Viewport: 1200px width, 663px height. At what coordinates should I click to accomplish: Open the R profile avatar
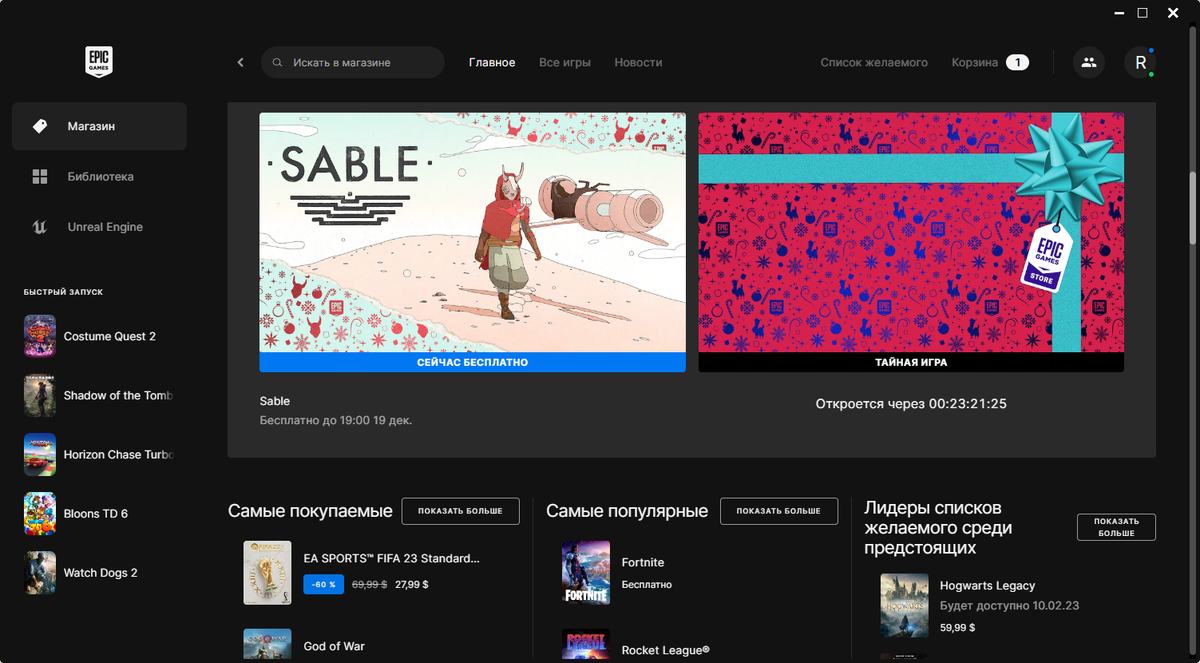(x=1140, y=62)
